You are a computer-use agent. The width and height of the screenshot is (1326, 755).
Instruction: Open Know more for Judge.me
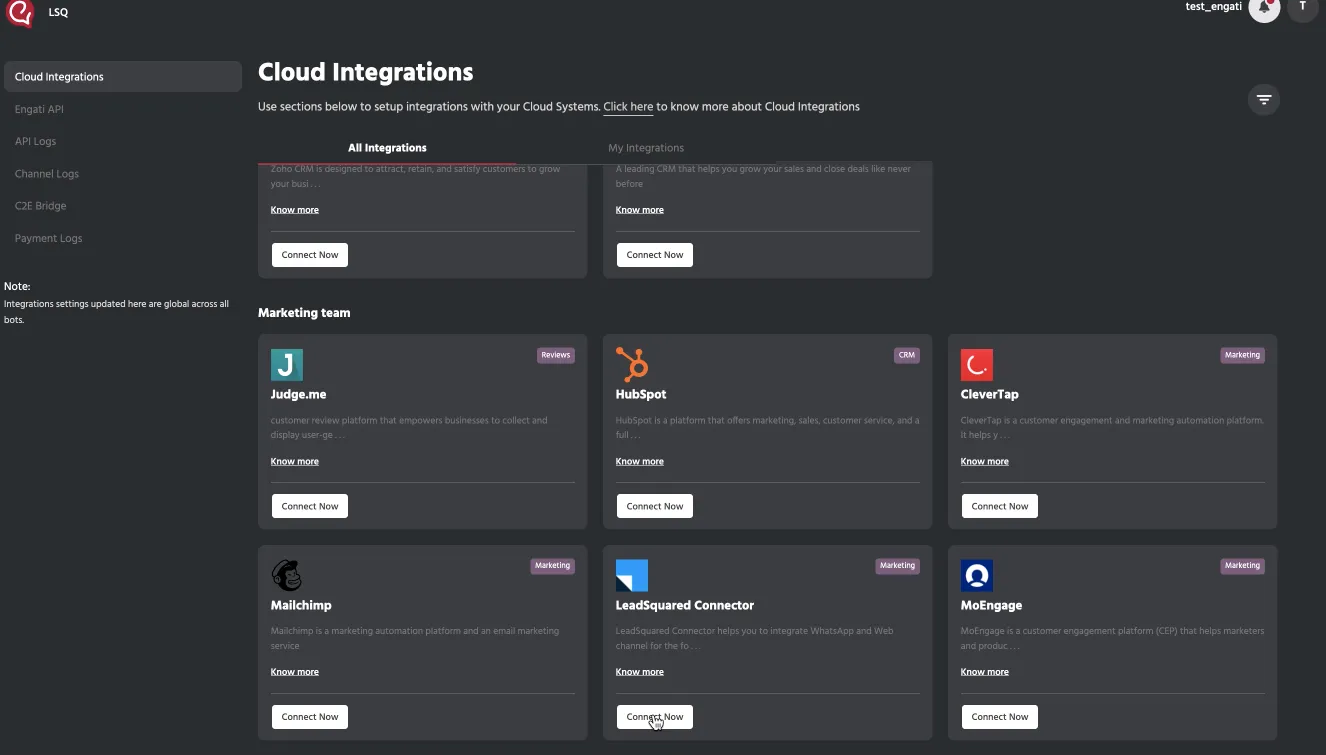[295, 462]
